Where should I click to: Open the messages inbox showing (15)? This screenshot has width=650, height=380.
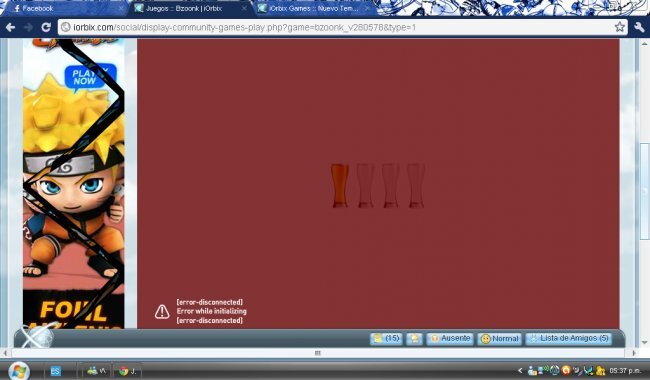[x=386, y=339]
